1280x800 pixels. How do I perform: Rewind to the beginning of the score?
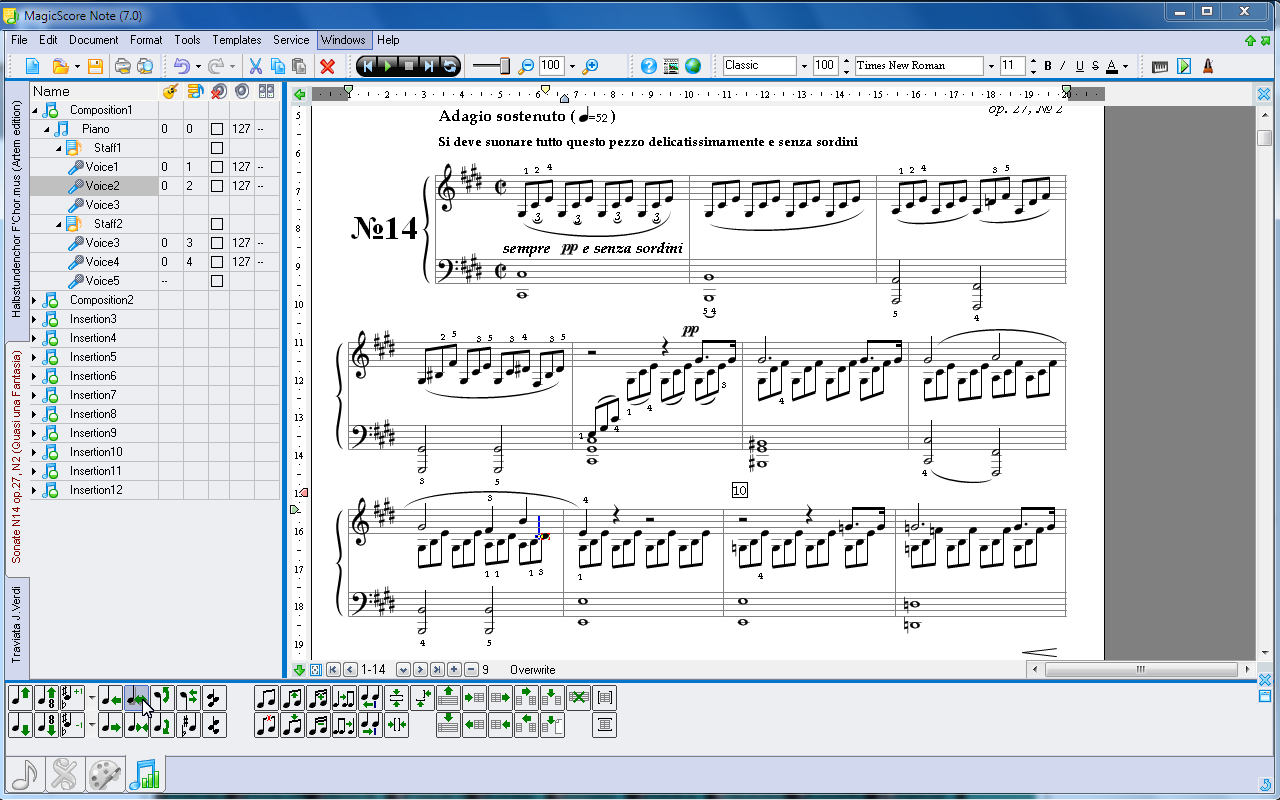(x=368, y=66)
